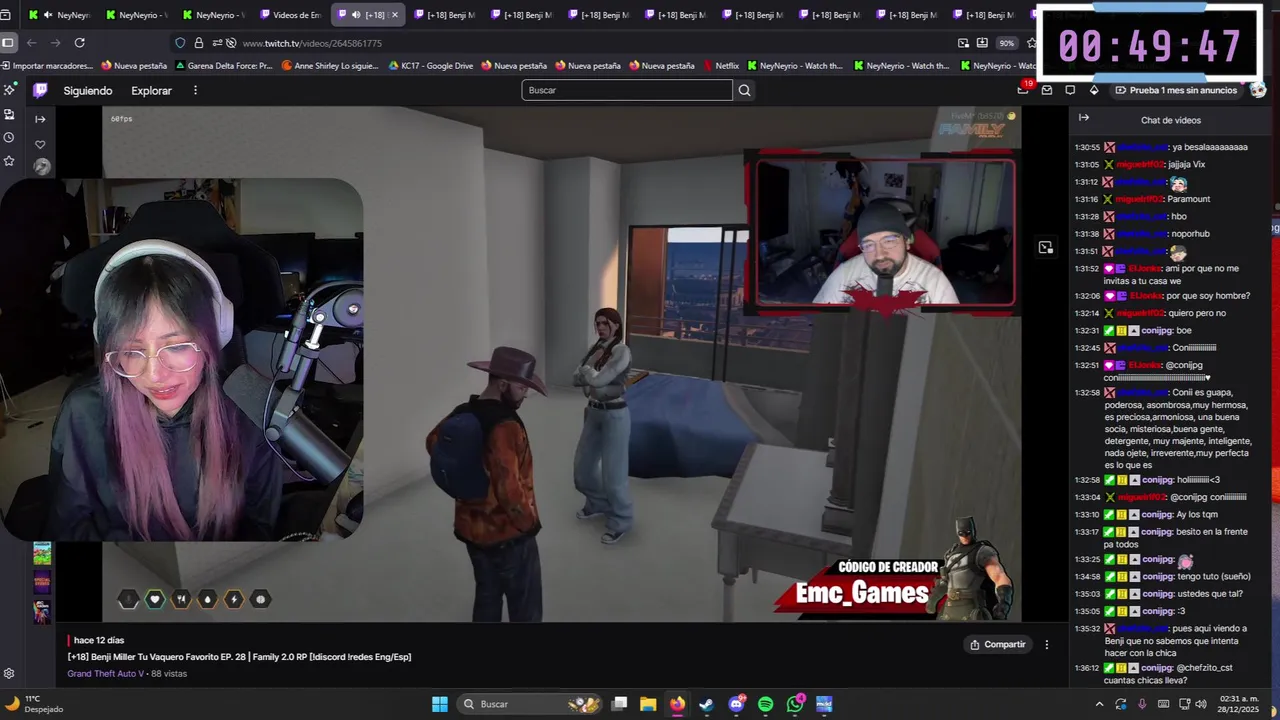Screen dimensions: 1280x720
Task: Click the tracking protection shield icon
Action: (180, 43)
